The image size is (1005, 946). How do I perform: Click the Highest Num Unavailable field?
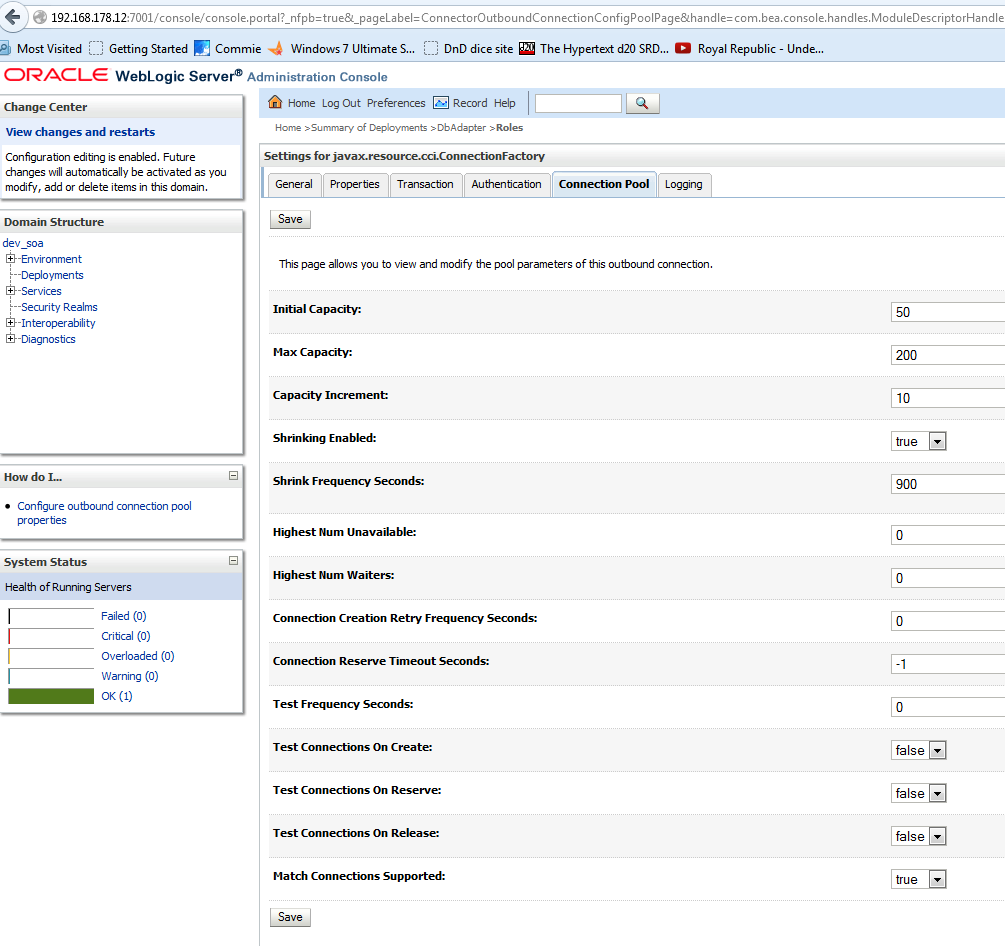[x=948, y=535]
